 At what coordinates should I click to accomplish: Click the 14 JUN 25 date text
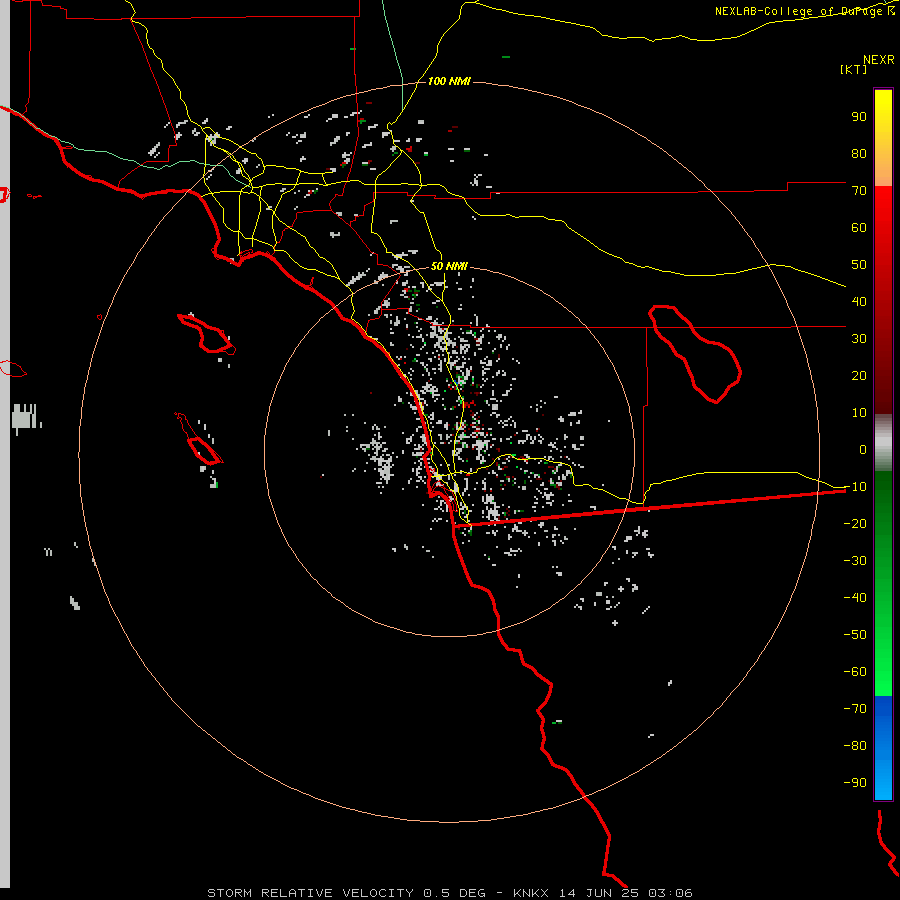[x=599, y=893]
